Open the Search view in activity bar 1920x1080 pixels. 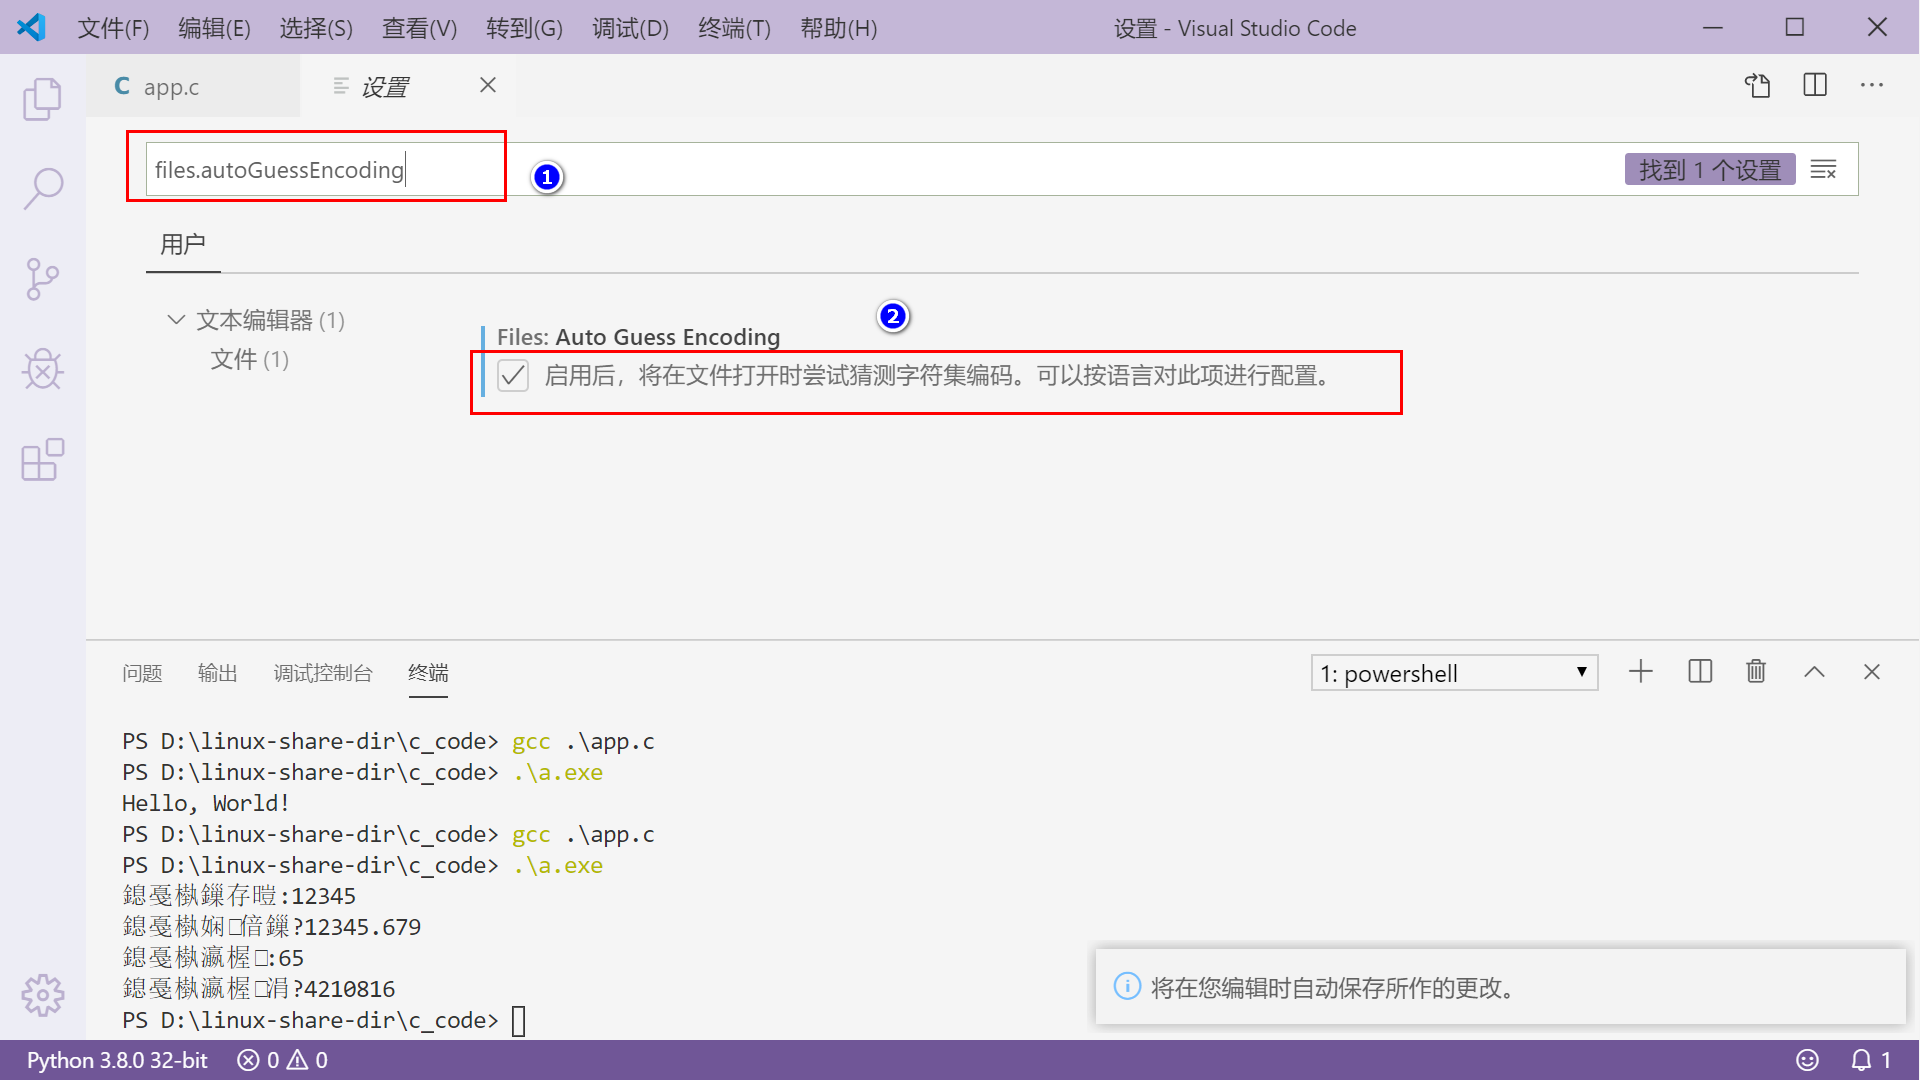tap(42, 188)
